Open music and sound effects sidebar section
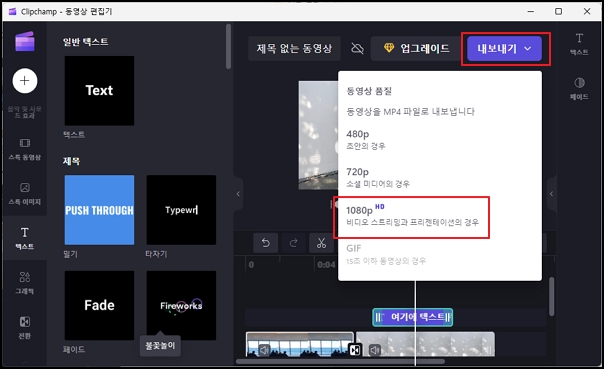Viewport: 604px width, 369px height. (25, 112)
